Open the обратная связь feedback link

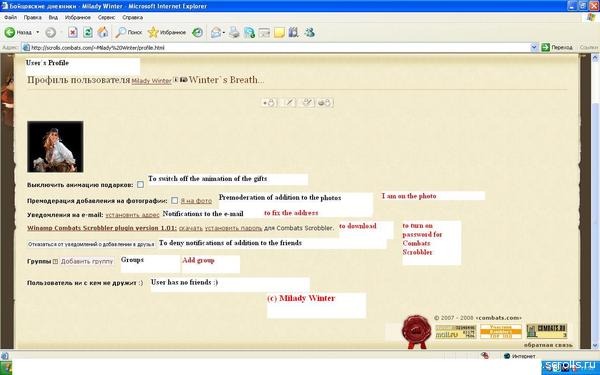[548, 345]
